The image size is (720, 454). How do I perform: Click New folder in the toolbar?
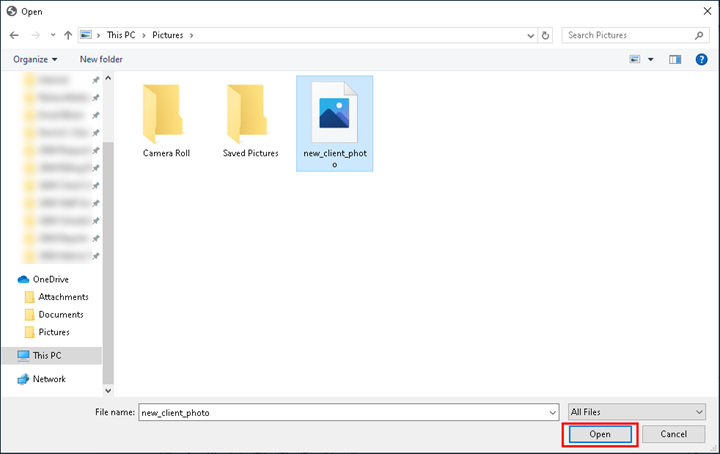[101, 59]
